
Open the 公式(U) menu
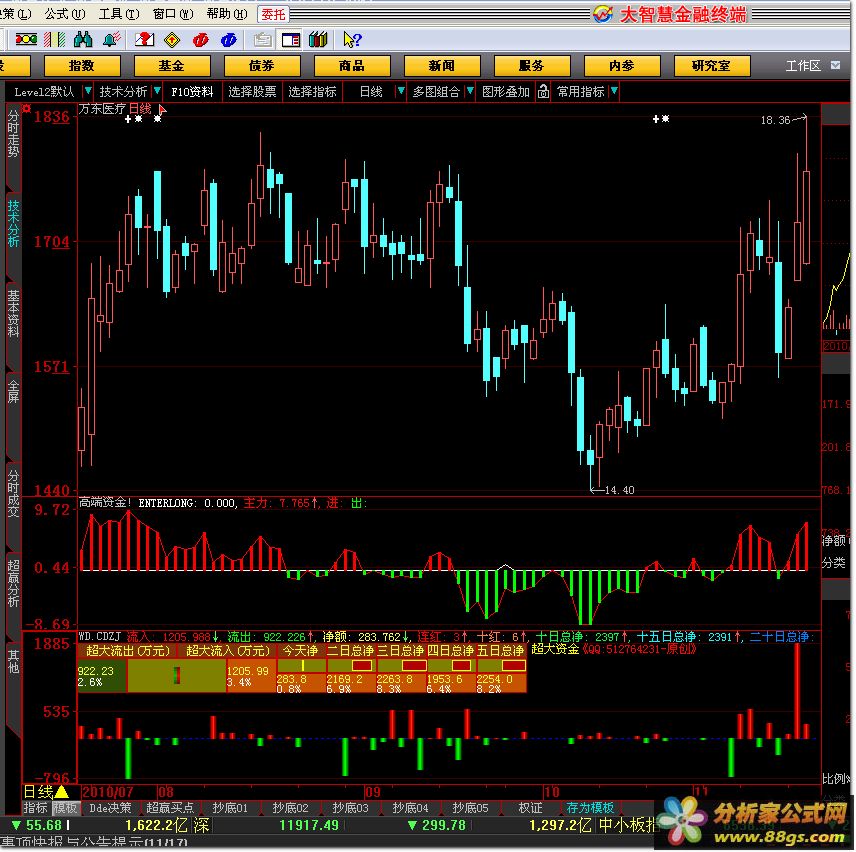click(x=65, y=14)
